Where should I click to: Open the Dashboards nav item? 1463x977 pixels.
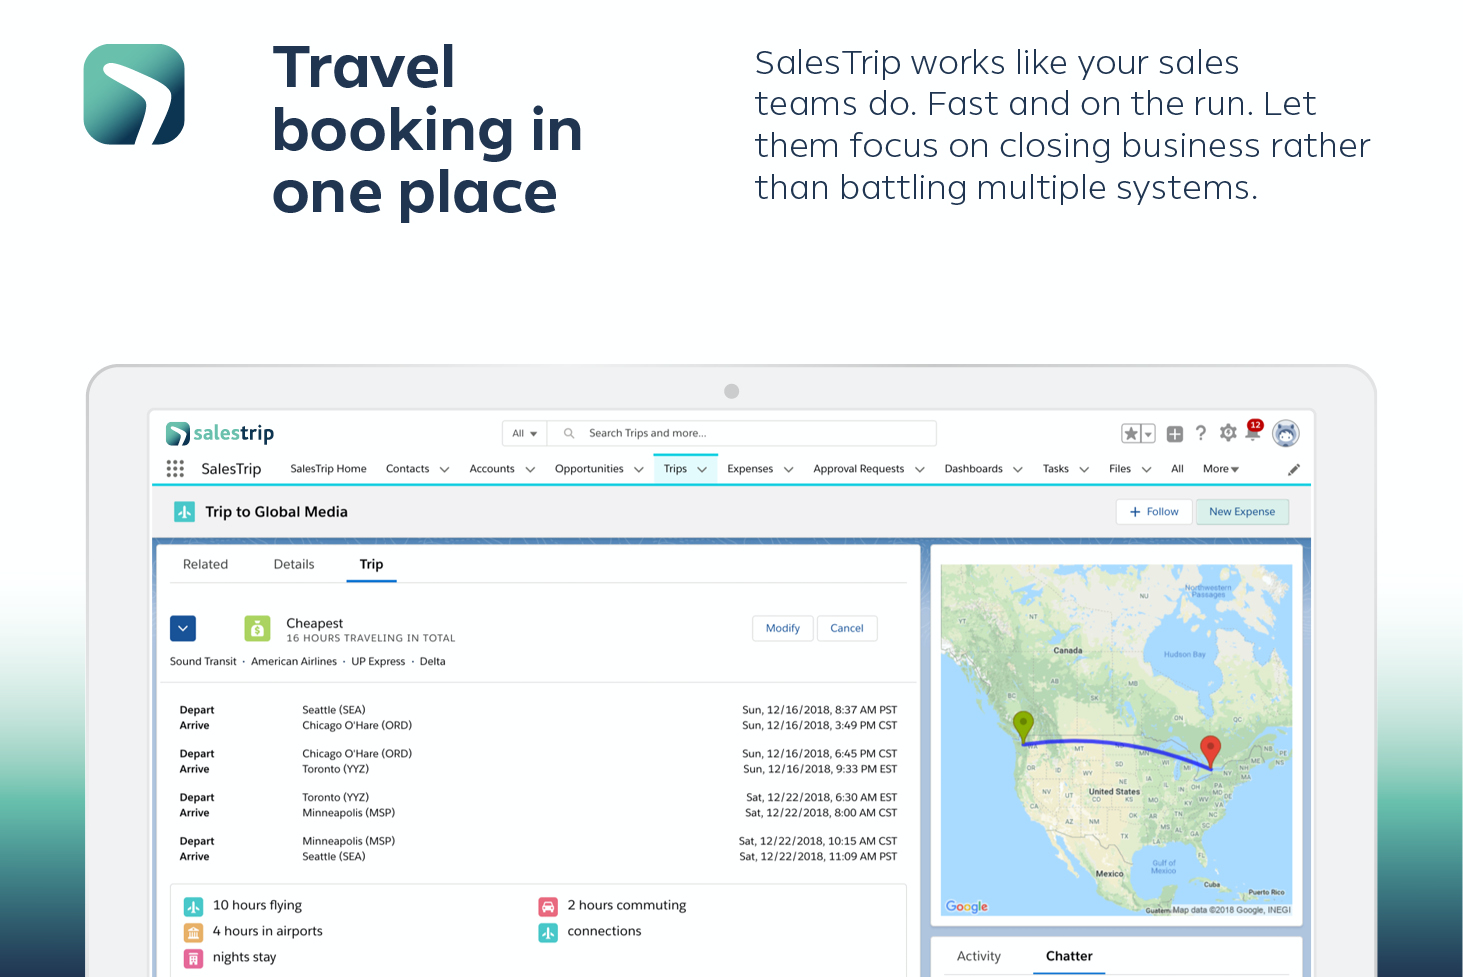974,469
